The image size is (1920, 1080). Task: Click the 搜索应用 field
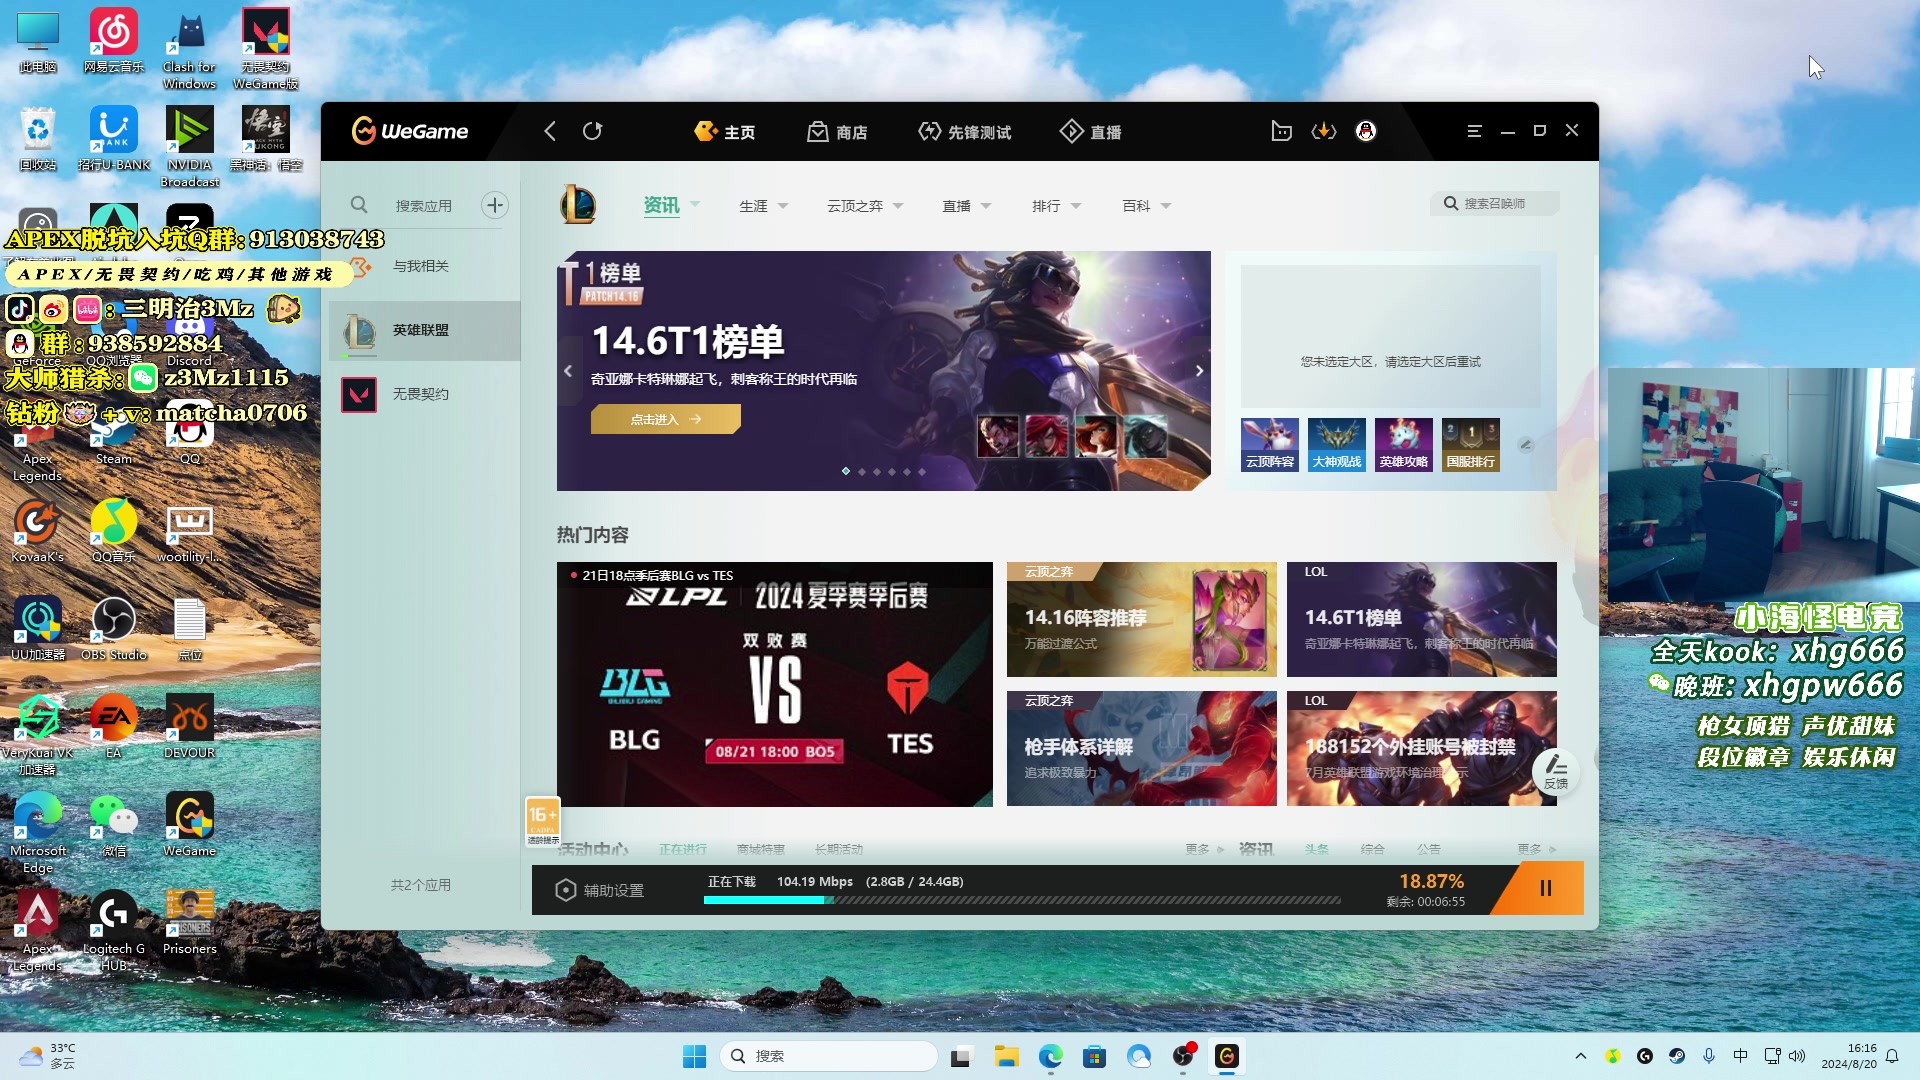point(423,205)
